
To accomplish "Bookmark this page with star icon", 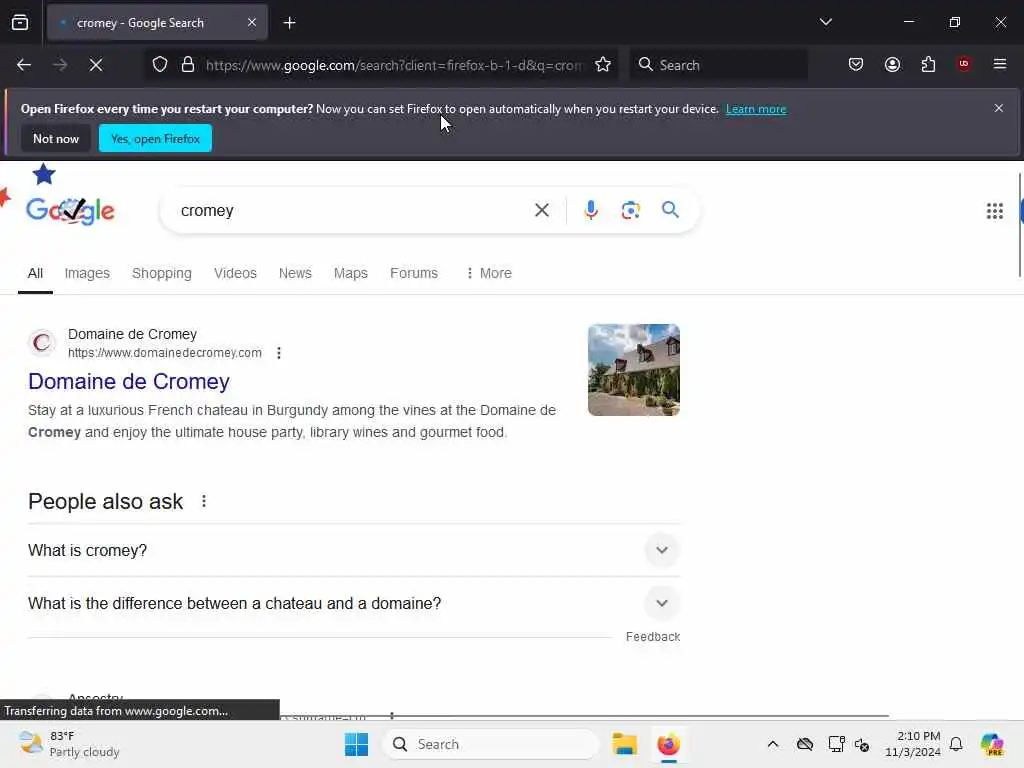I will [x=603, y=65].
